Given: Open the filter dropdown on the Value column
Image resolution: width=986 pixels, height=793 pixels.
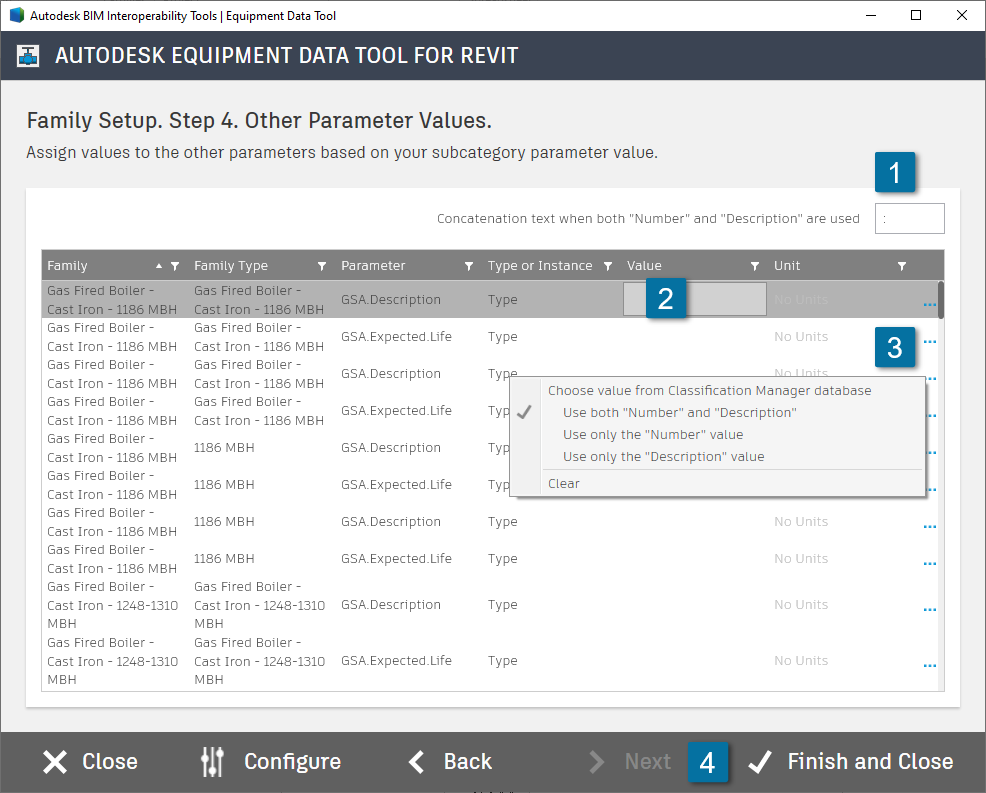Looking at the screenshot, I should click(755, 265).
